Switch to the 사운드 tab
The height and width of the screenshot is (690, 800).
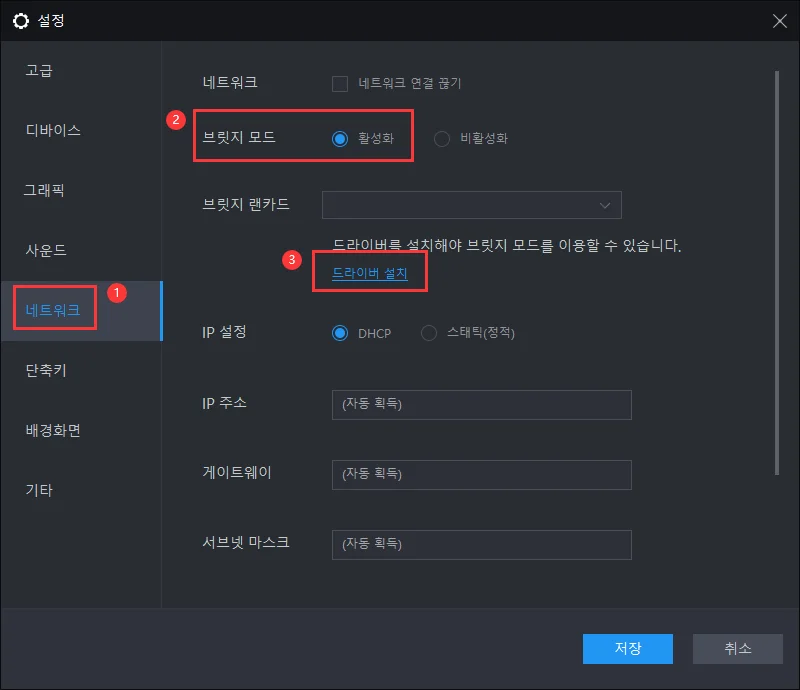click(x=46, y=250)
